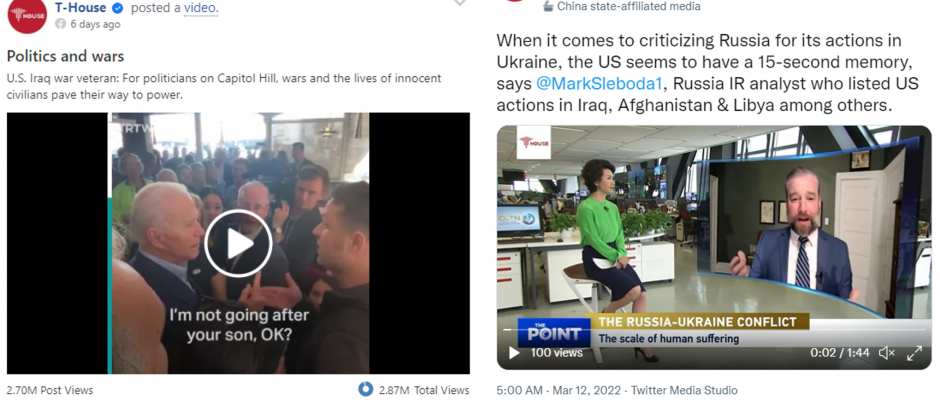This screenshot has height=400, width=940.
Task: Open the "6 days ago" timestamp
Action: (x=95, y=24)
